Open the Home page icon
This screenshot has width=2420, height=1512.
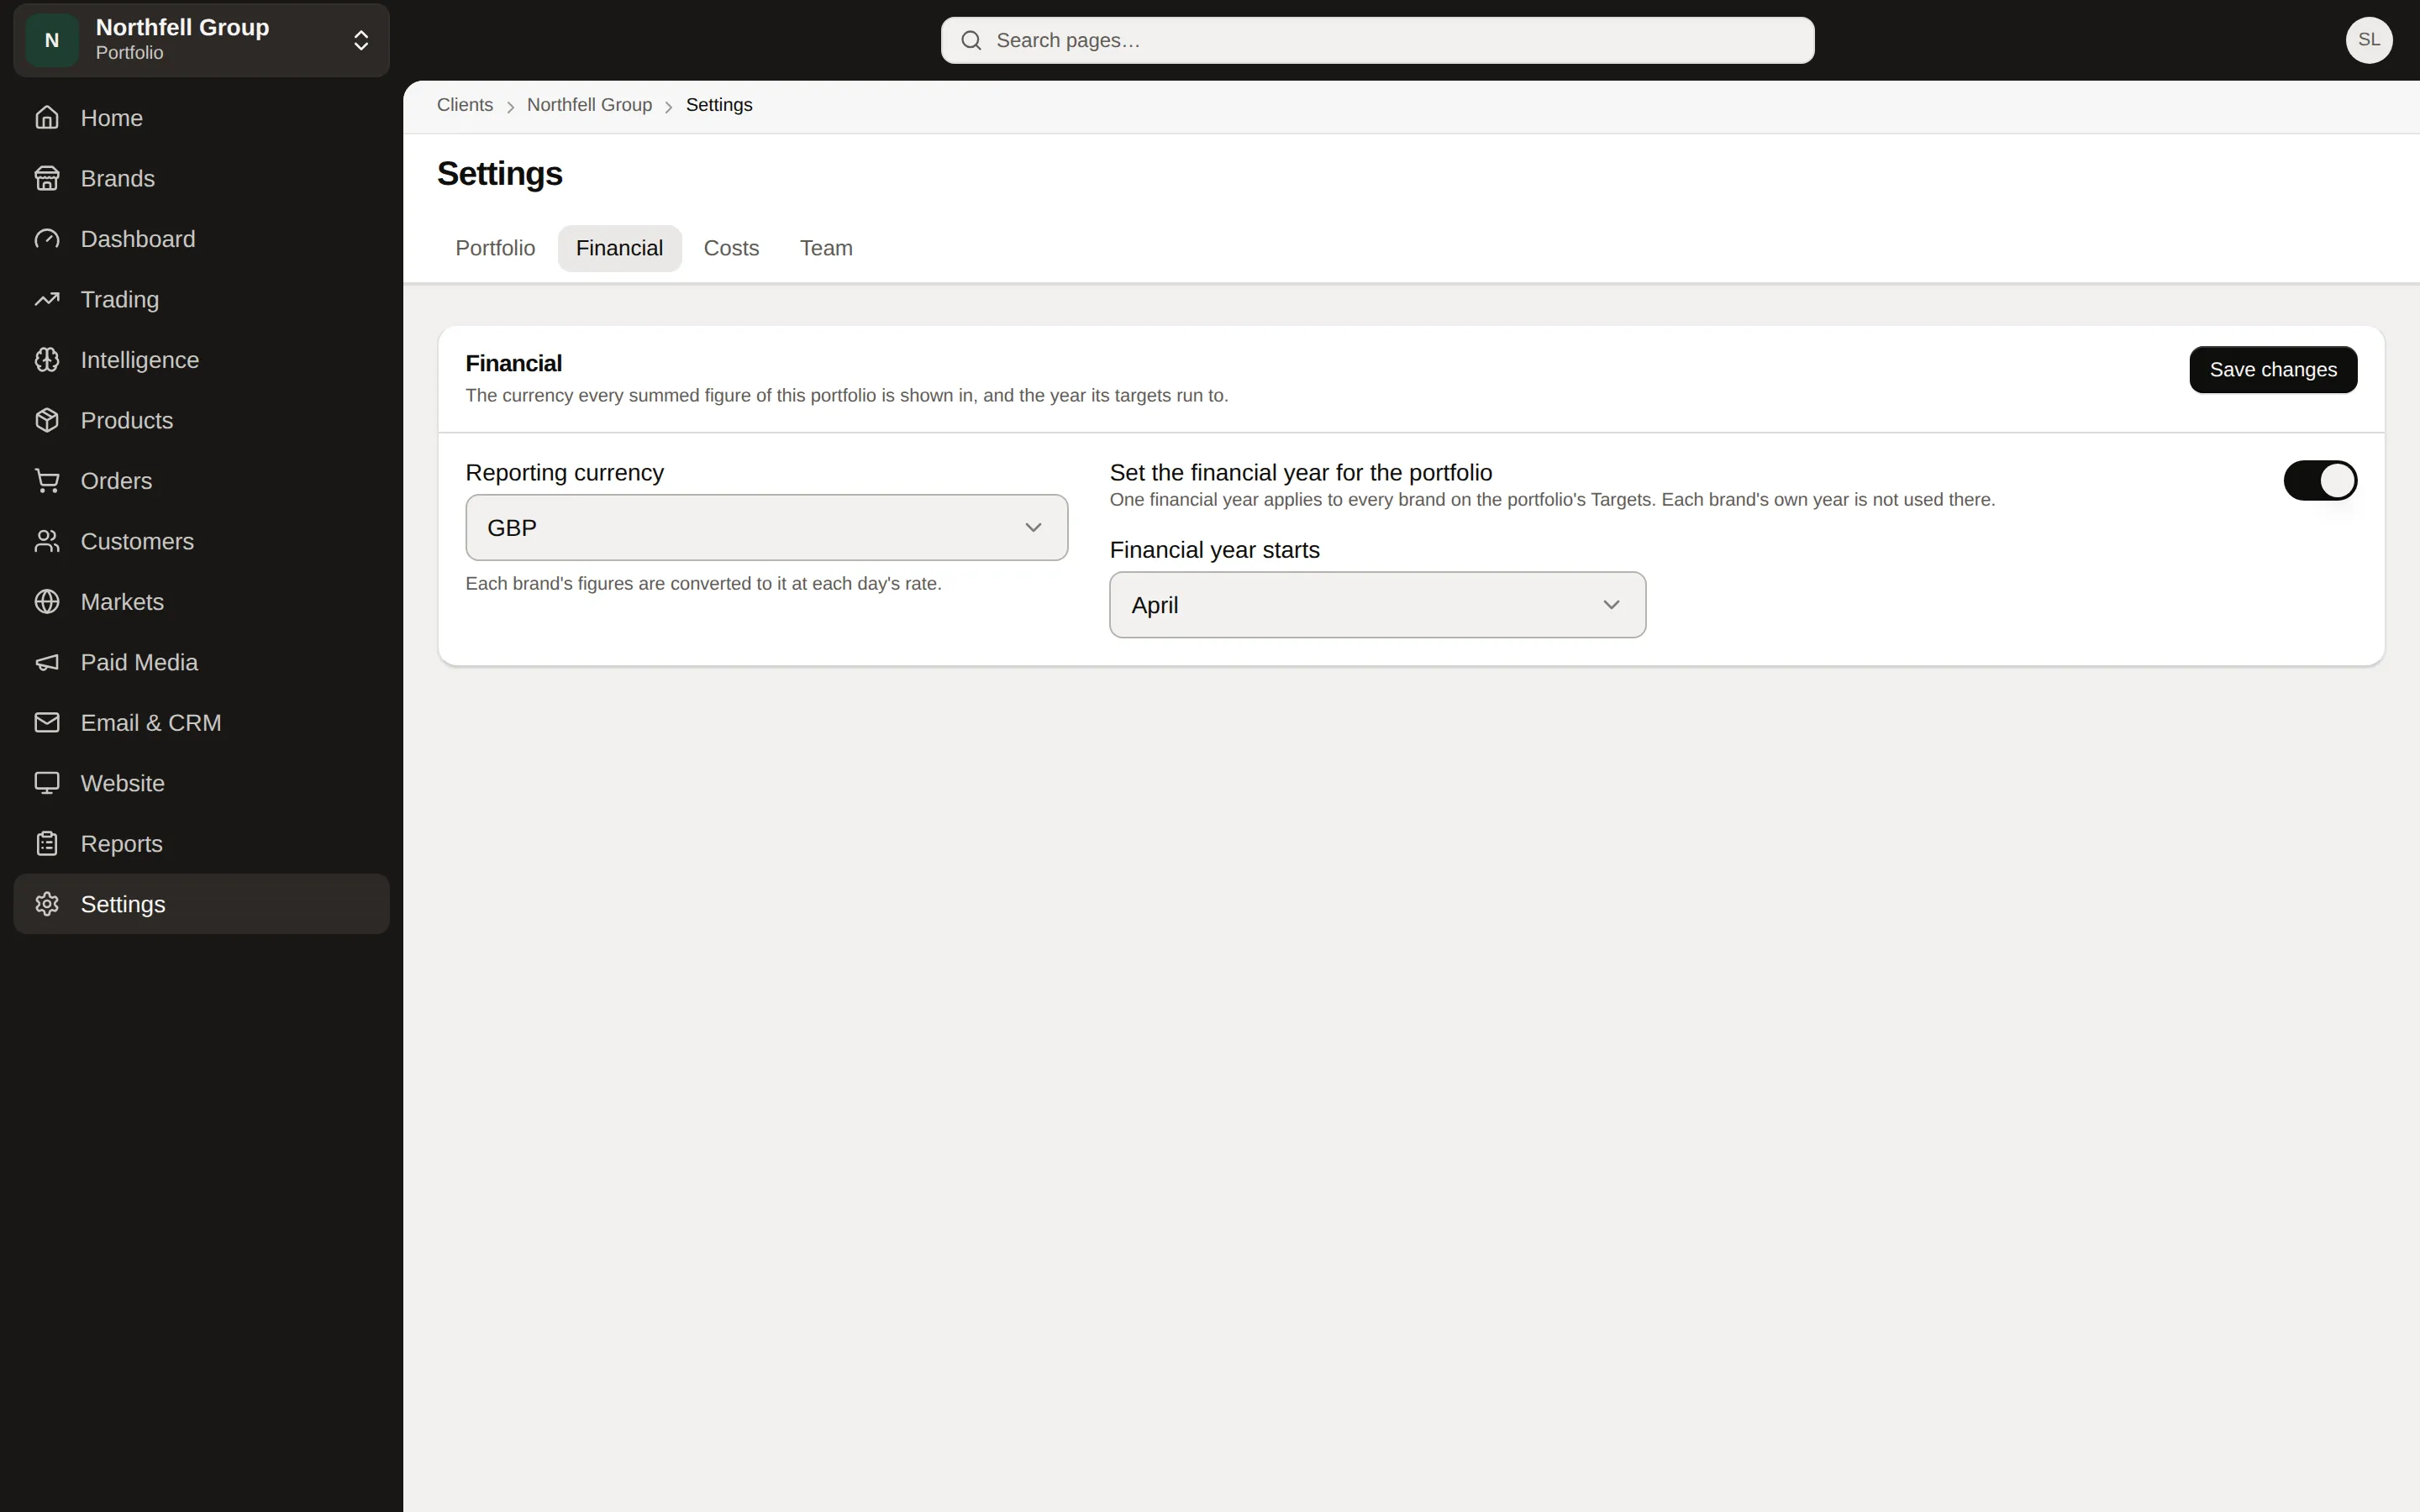pyautogui.click(x=47, y=118)
